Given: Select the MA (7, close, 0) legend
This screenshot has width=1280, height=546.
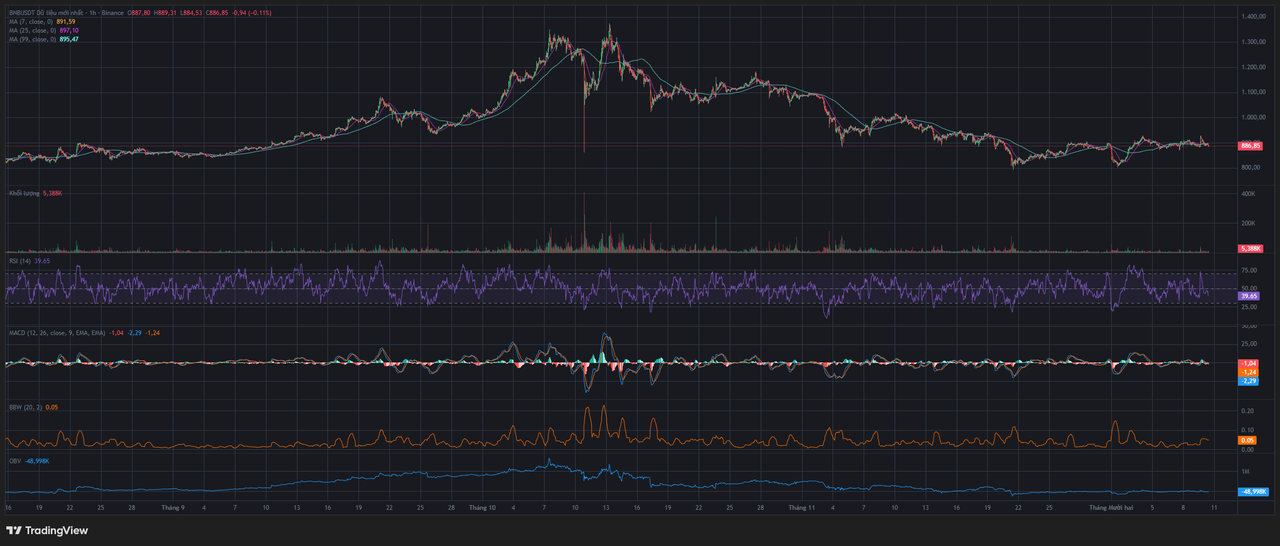Looking at the screenshot, I should click(33, 21).
